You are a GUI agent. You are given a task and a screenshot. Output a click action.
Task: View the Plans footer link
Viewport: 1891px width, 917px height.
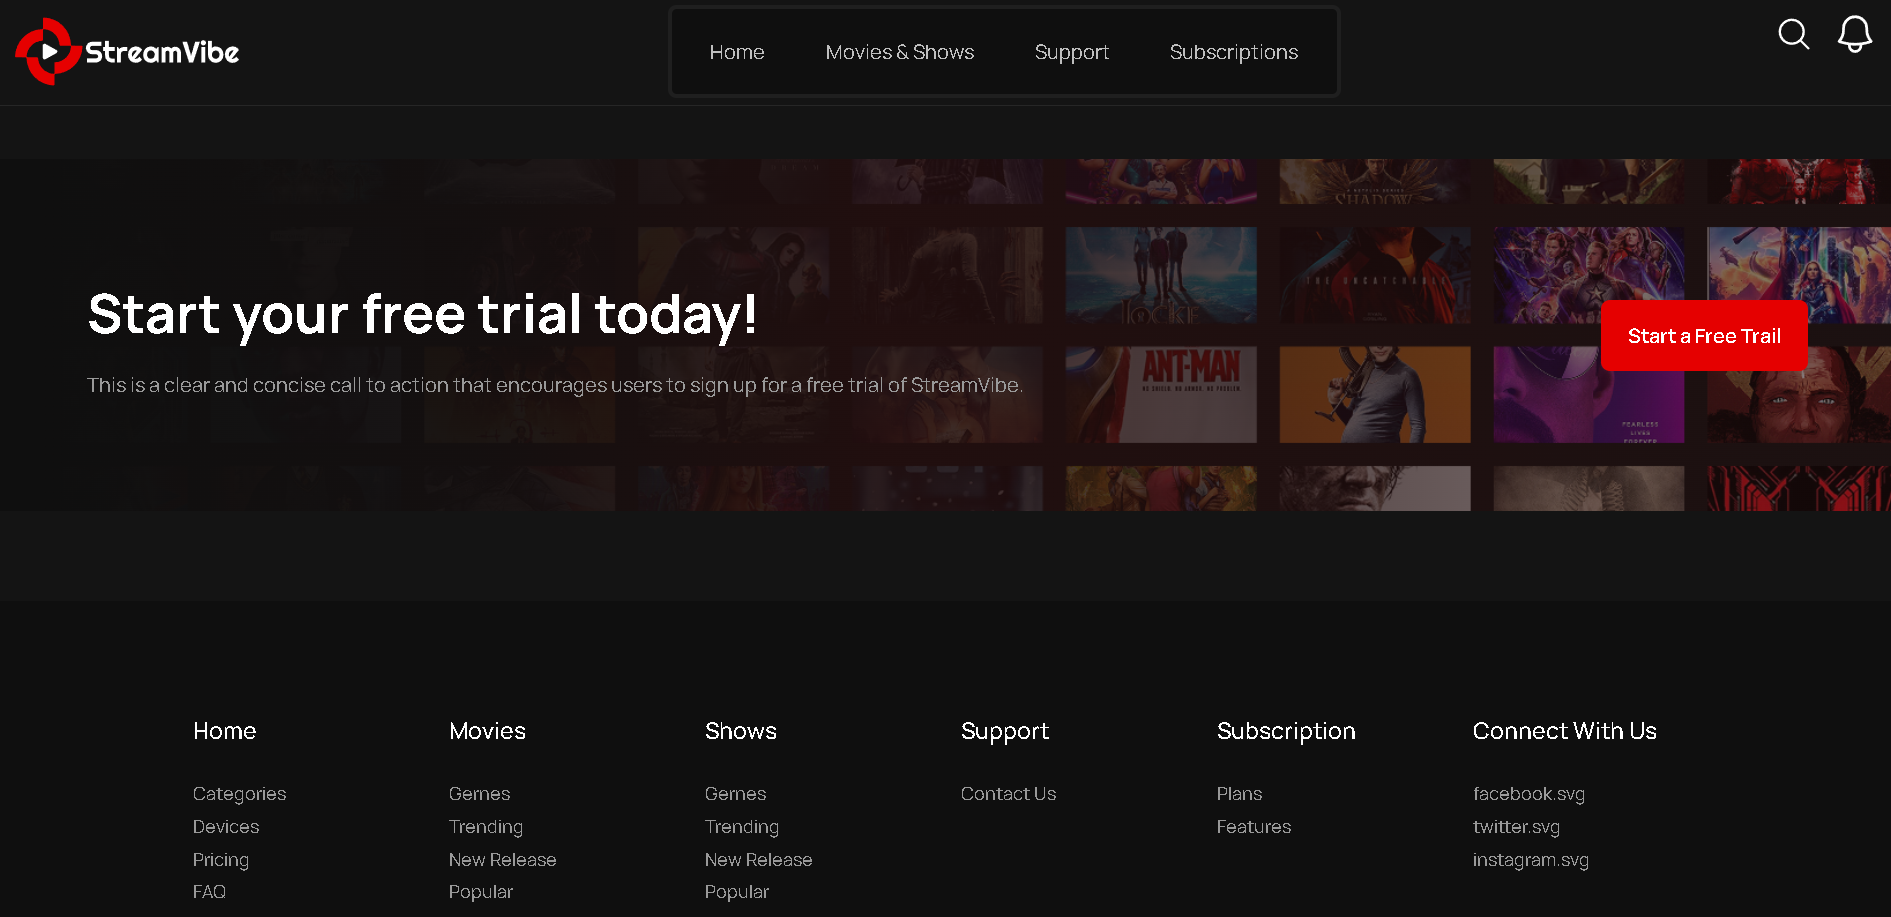tap(1240, 794)
